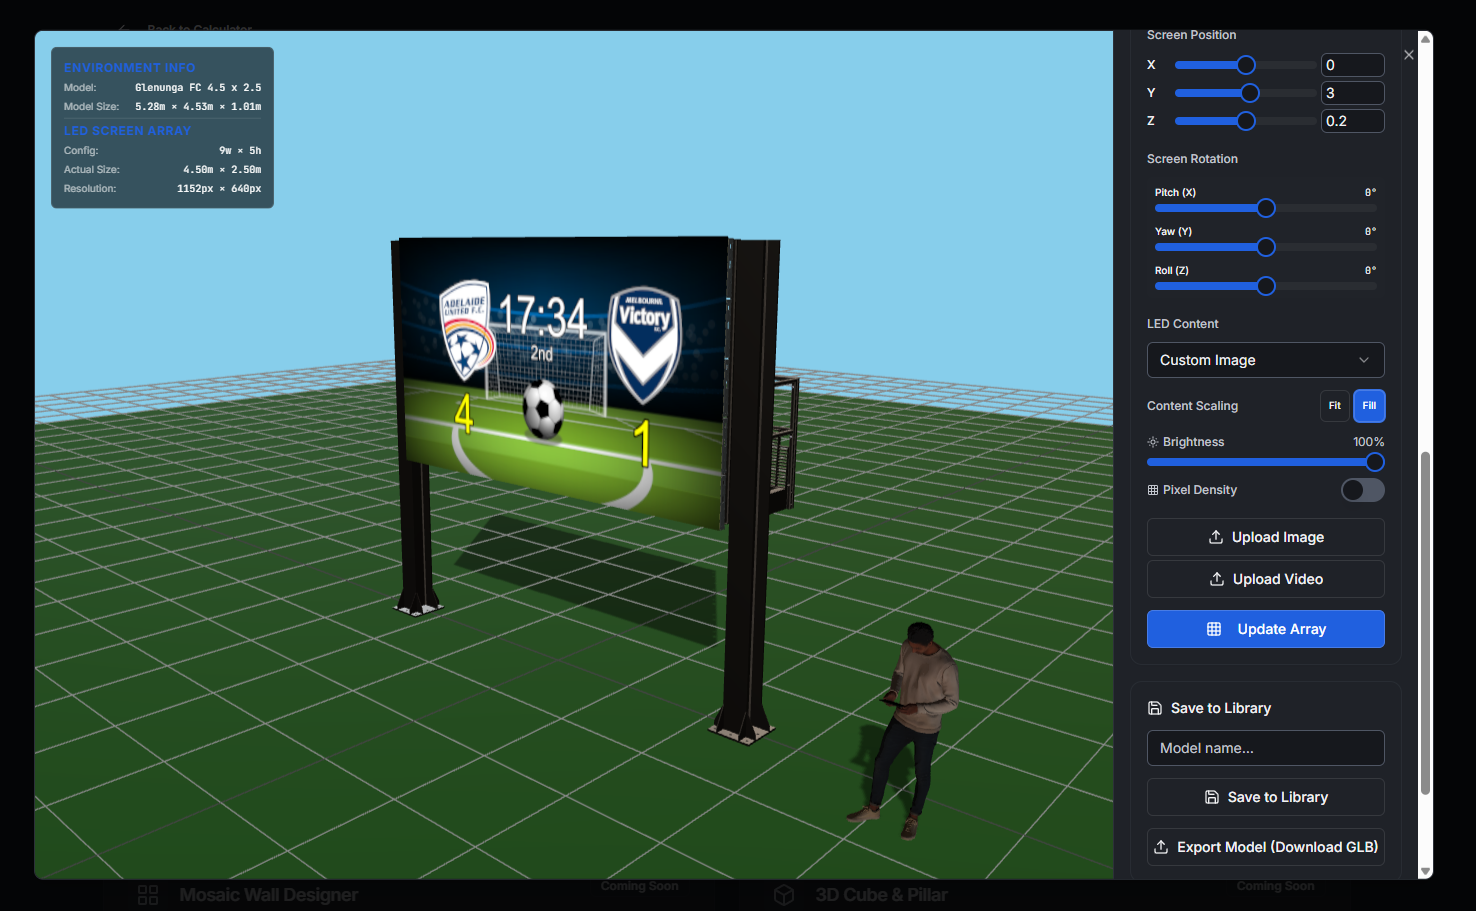The height and width of the screenshot is (911, 1476).
Task: Click the Brightness sun icon
Action: coord(1153,441)
